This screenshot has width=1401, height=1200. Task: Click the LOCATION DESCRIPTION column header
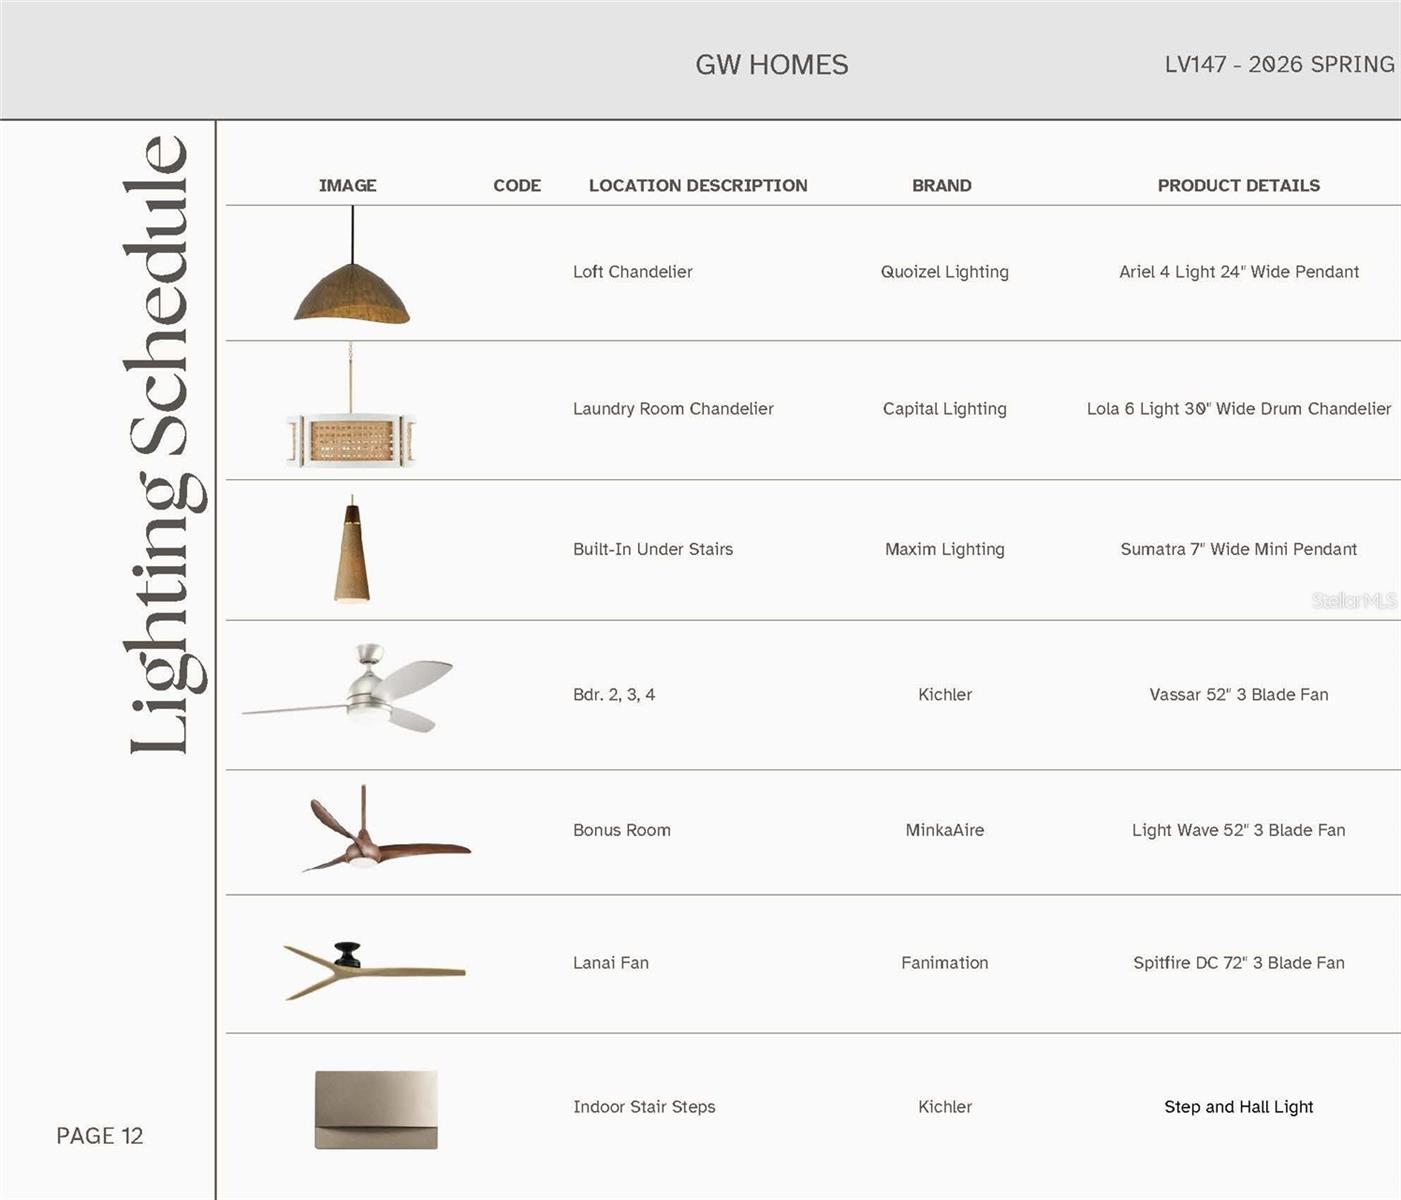(698, 186)
